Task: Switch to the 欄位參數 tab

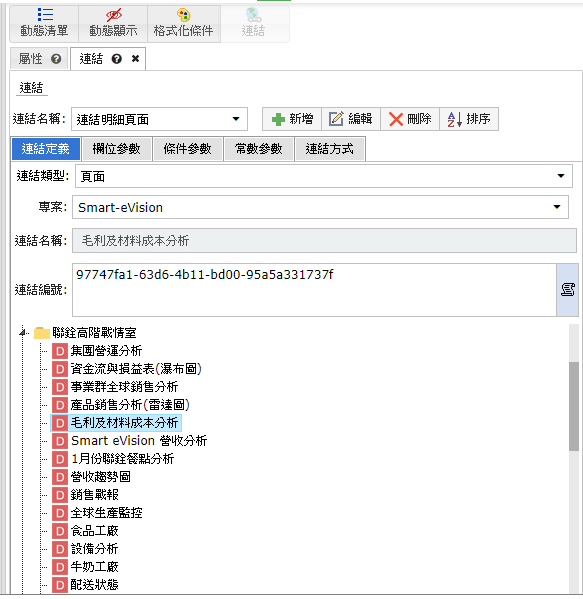Action: [117, 149]
